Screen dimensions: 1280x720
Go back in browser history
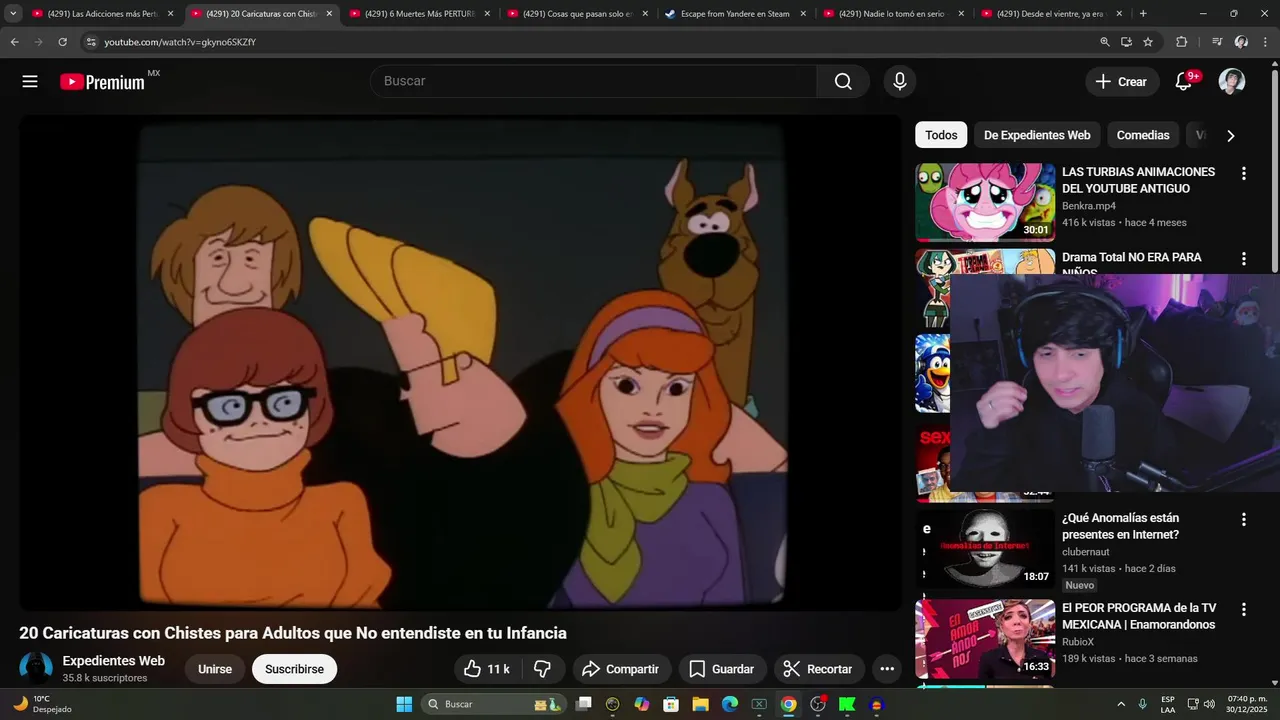pos(14,42)
